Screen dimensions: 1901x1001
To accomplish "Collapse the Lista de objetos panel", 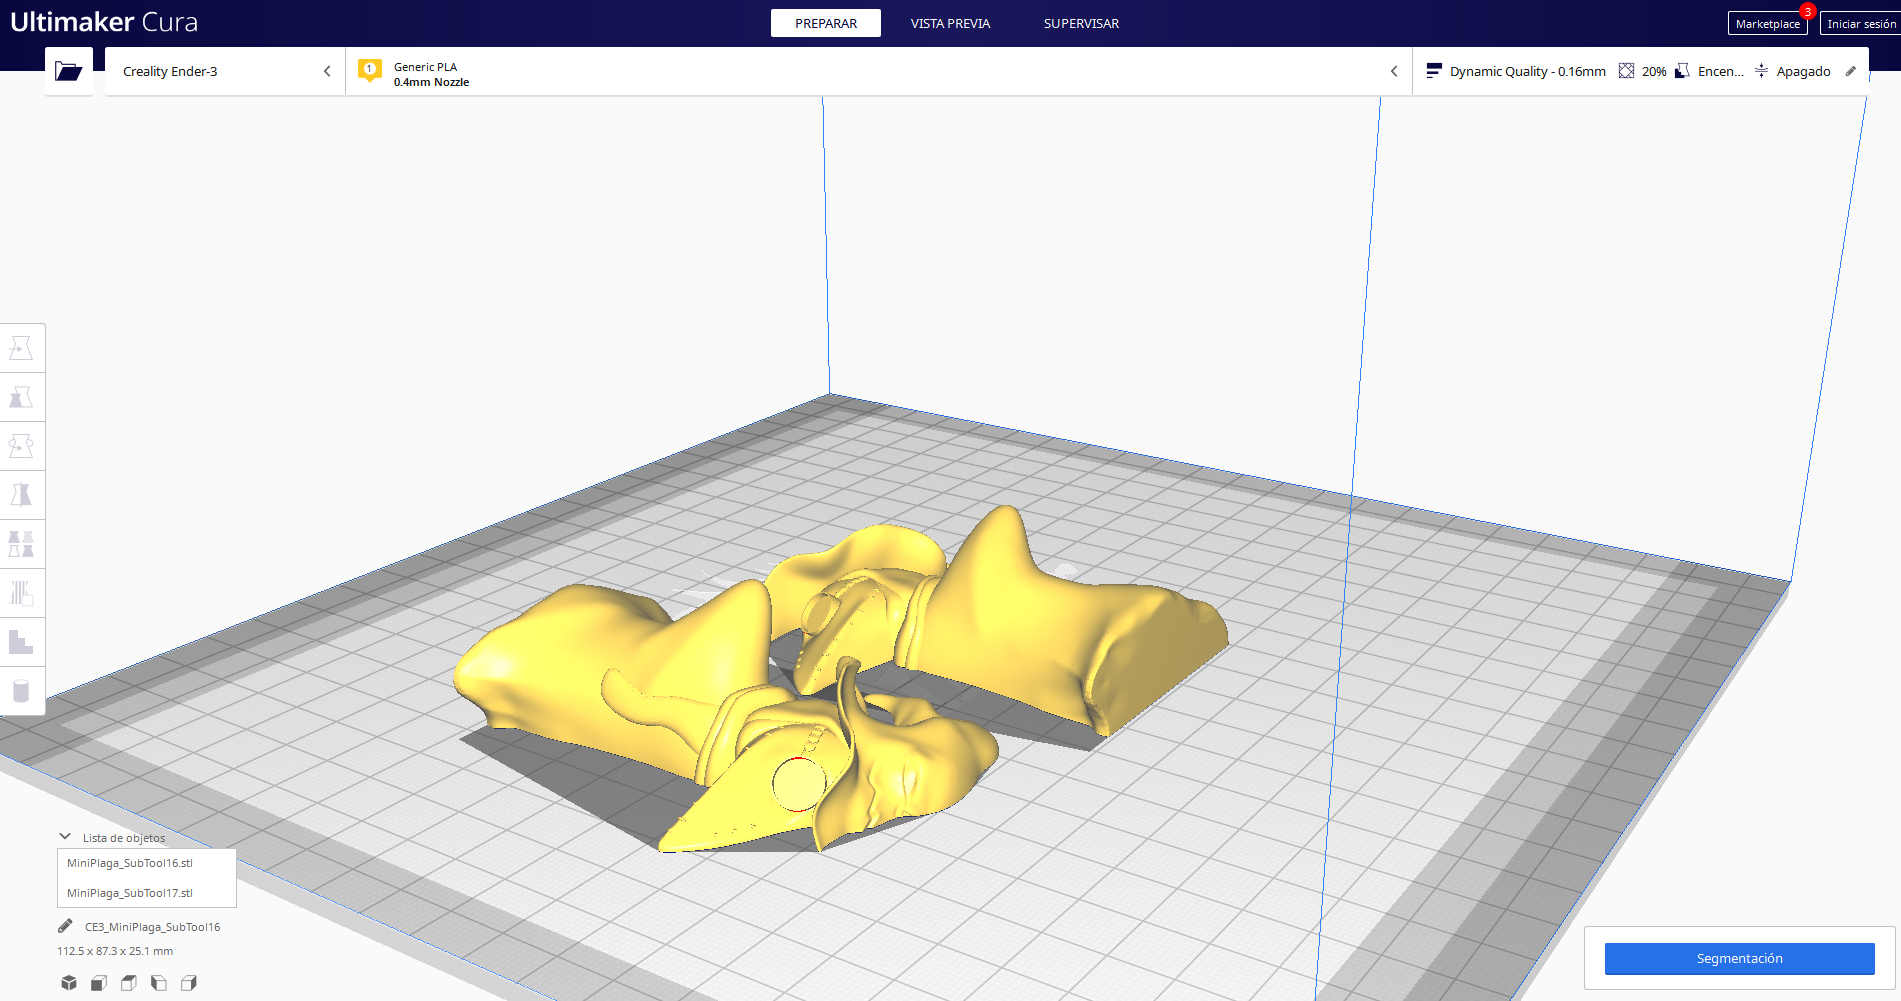I will 65,837.
